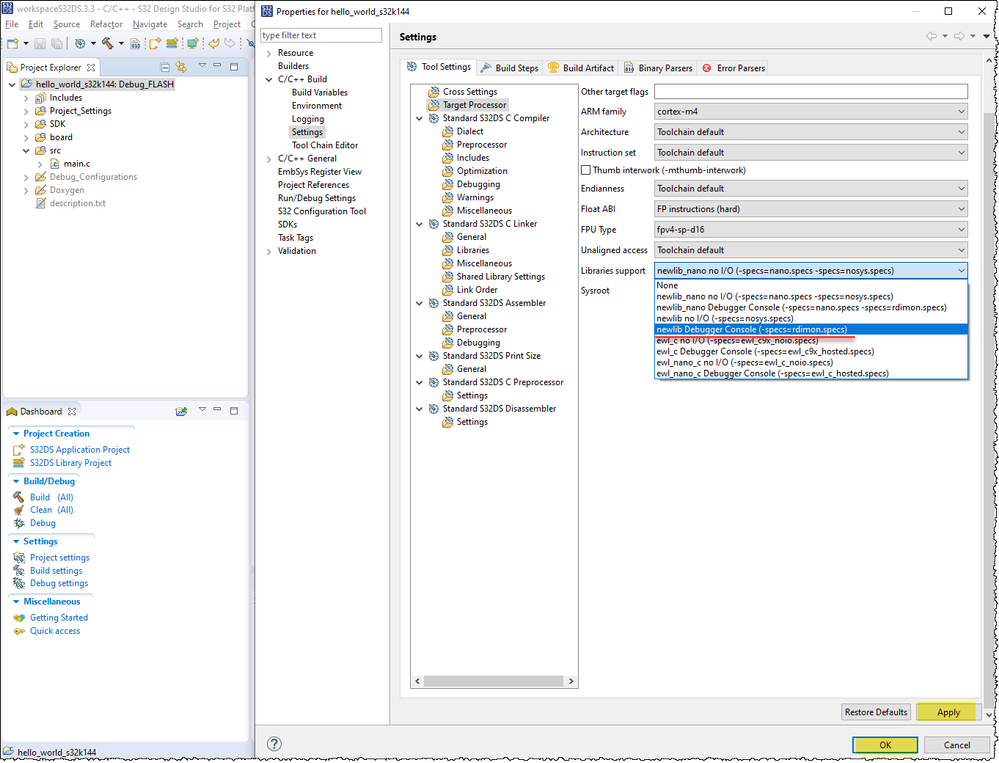The height and width of the screenshot is (763, 999).
Task: Collapse the Standard S32DS C Compiler section
Action: 420,117
